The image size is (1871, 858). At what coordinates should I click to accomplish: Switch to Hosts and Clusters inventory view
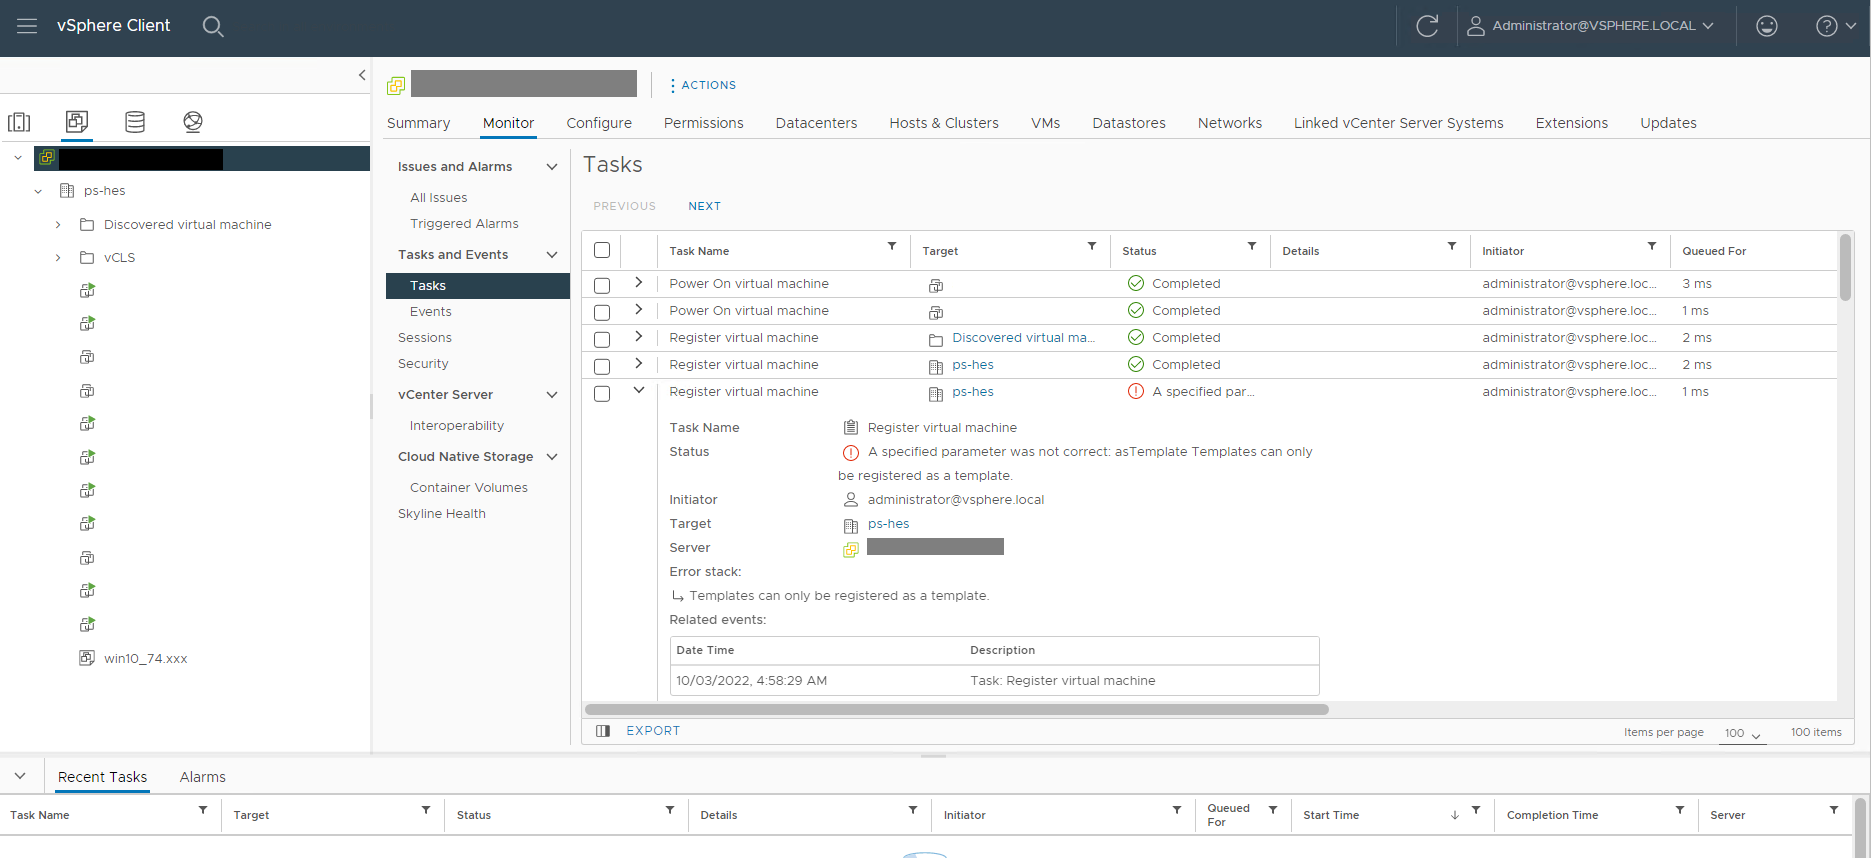pyautogui.click(x=19, y=122)
